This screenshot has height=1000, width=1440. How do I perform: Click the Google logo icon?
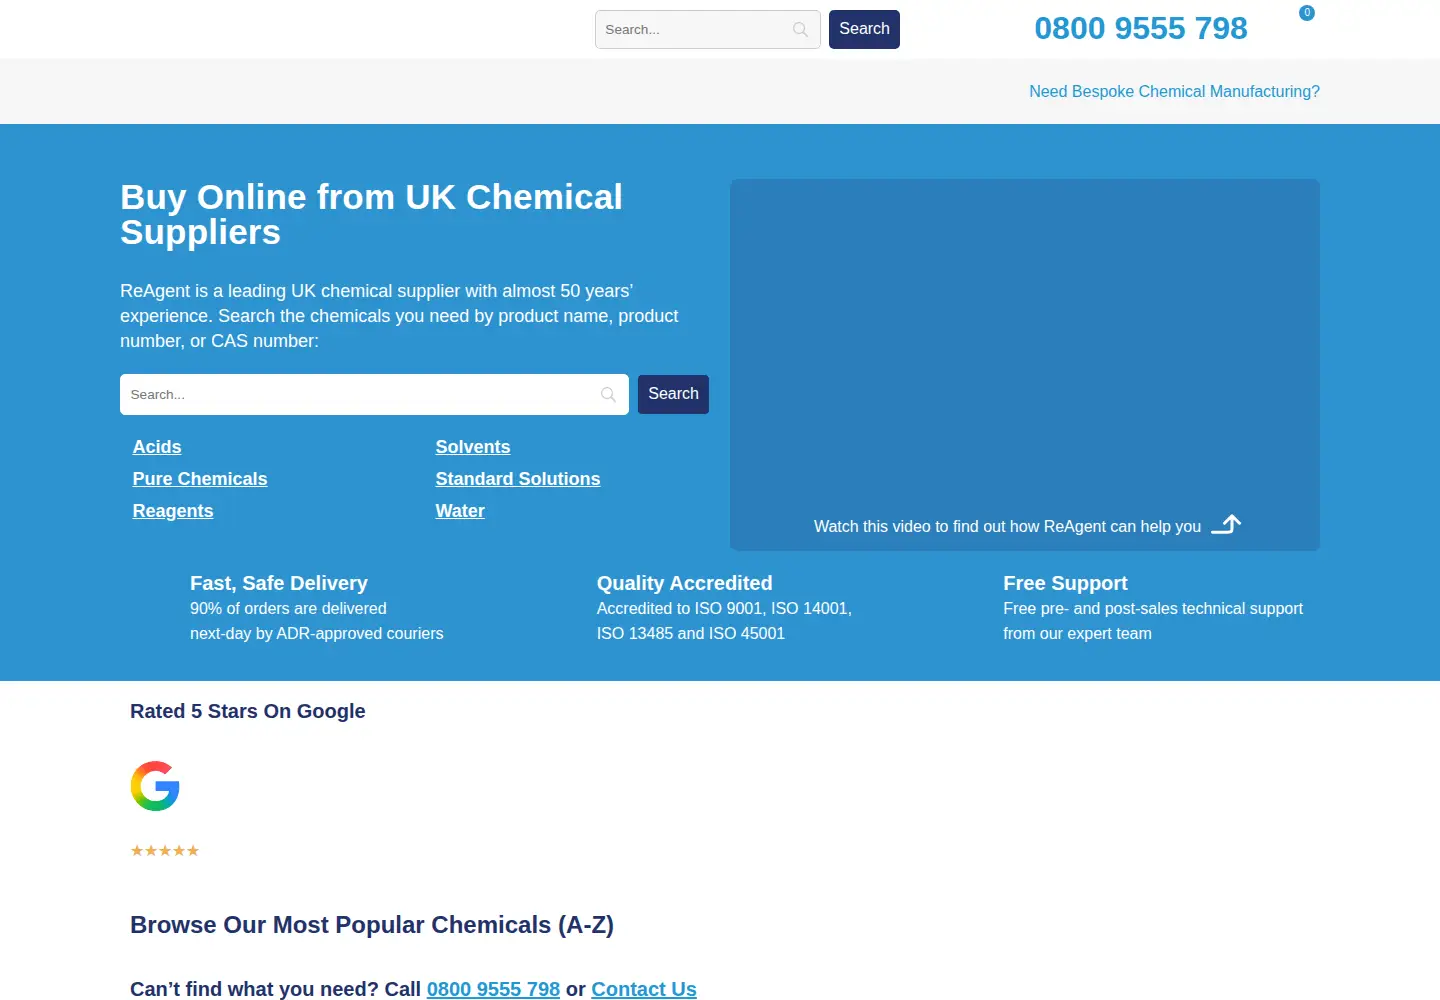pyautogui.click(x=155, y=786)
